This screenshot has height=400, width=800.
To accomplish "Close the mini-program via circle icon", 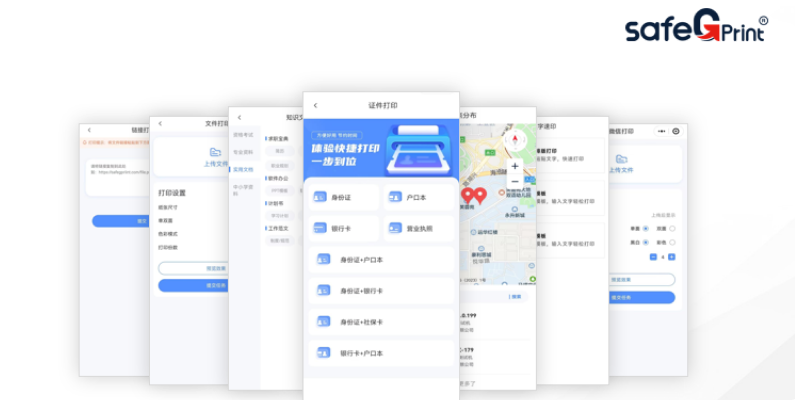I will pyautogui.click(x=676, y=131).
